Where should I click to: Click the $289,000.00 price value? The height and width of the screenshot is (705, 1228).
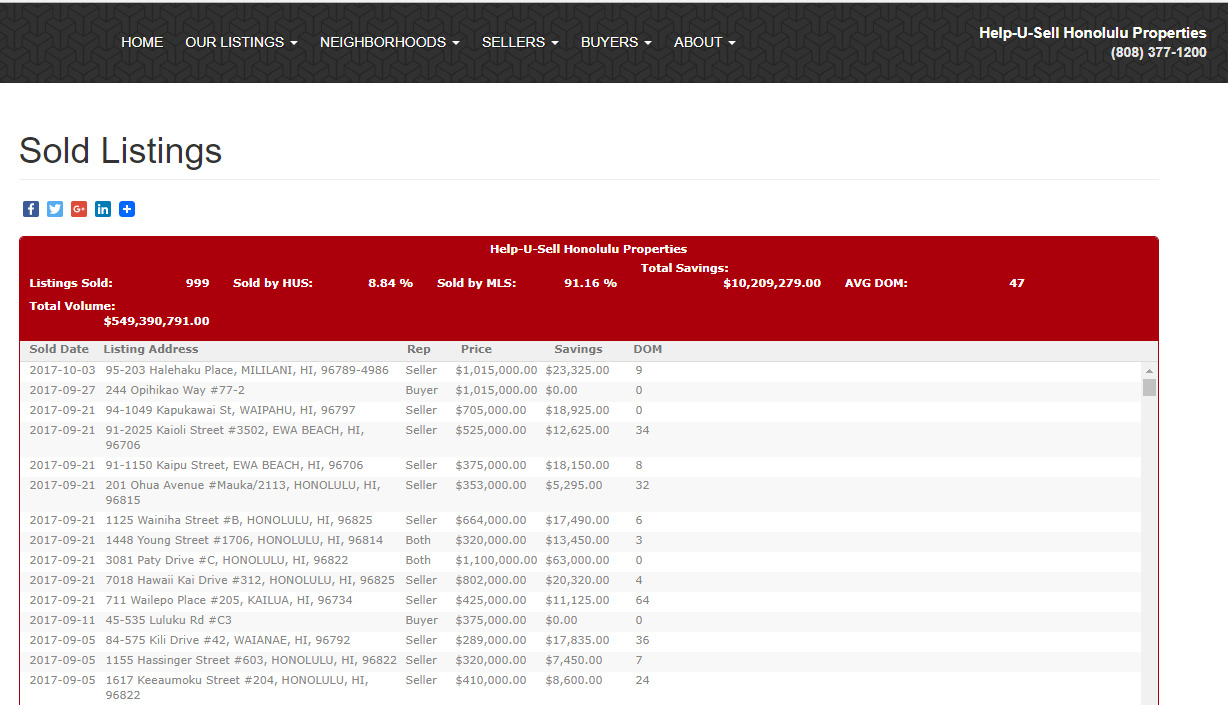click(490, 640)
